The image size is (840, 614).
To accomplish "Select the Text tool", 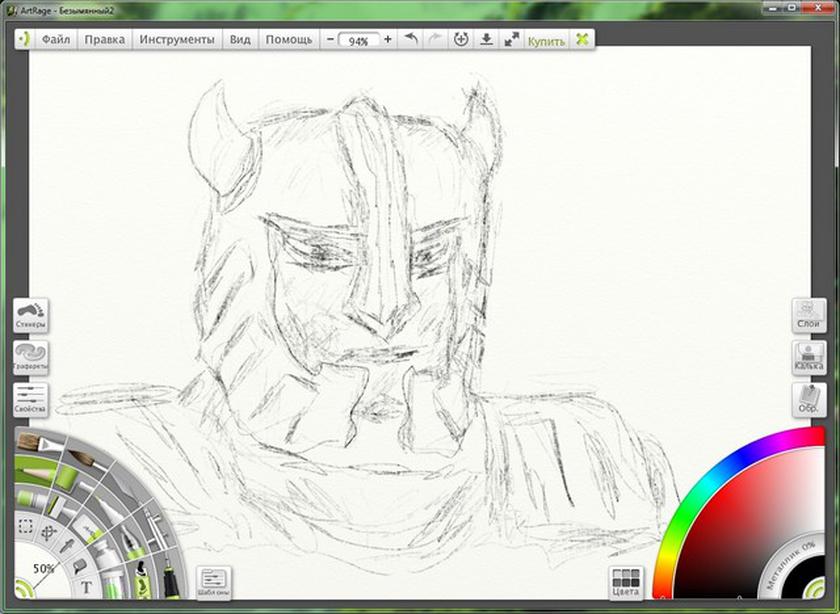I will (86, 587).
